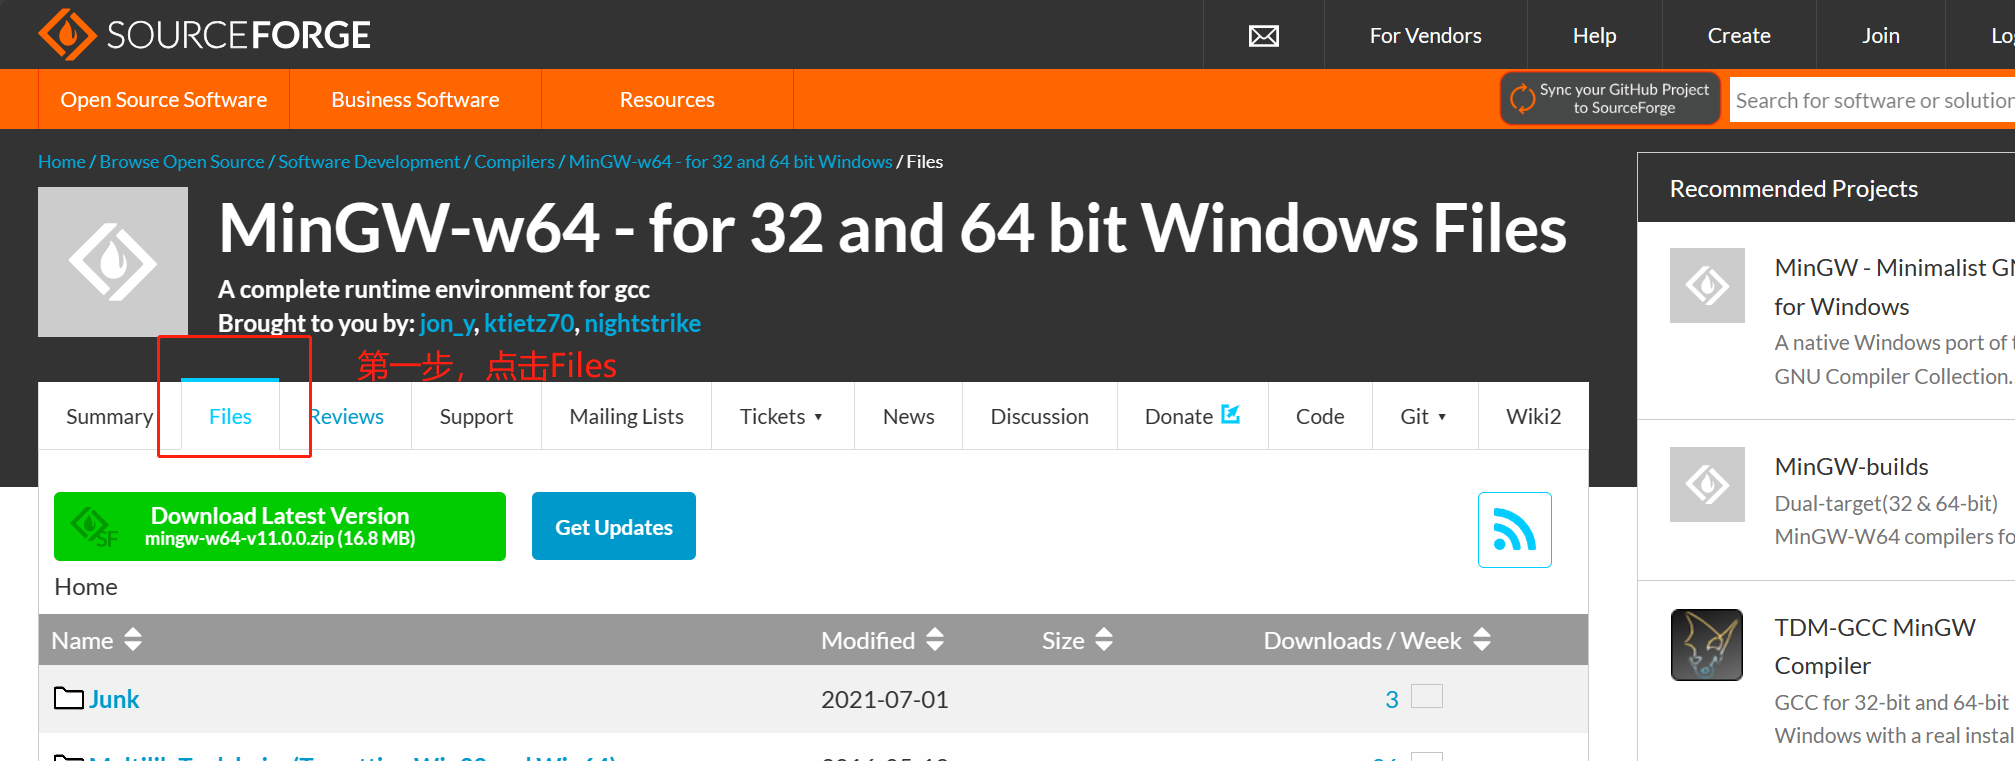This screenshot has height=761, width=2015.
Task: Click Junk modified date 2021-07-01
Action: pos(884,699)
